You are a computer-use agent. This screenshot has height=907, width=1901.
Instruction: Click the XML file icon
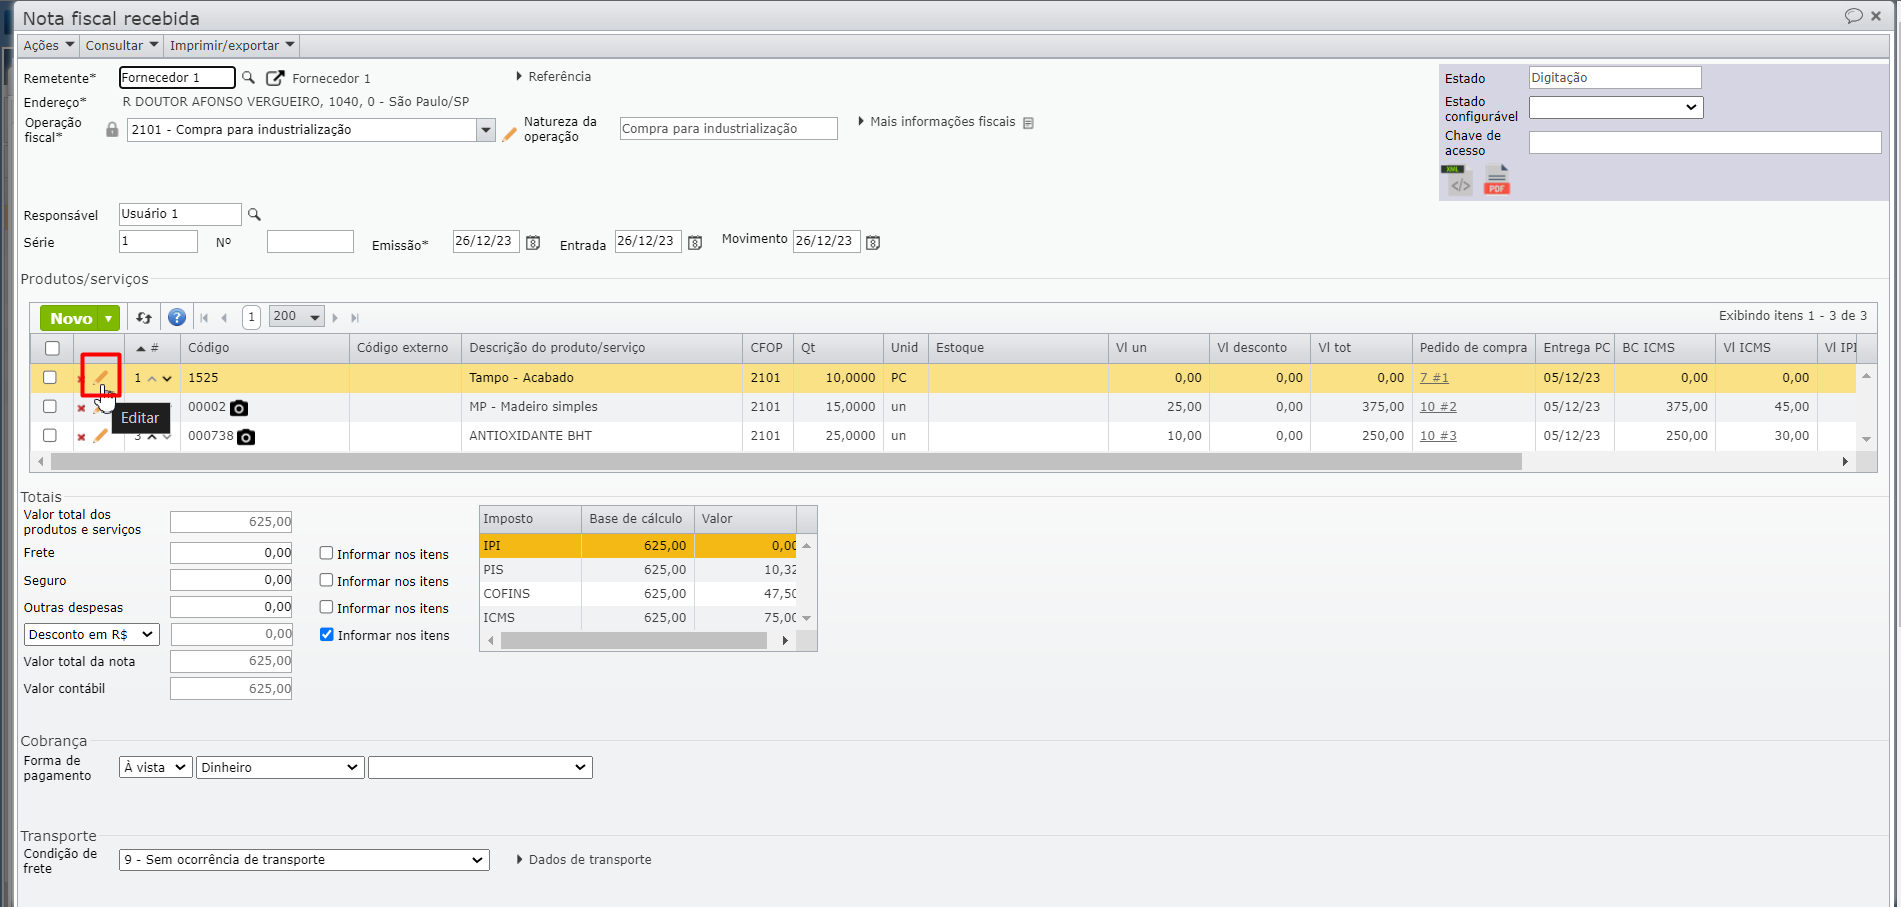point(1459,181)
